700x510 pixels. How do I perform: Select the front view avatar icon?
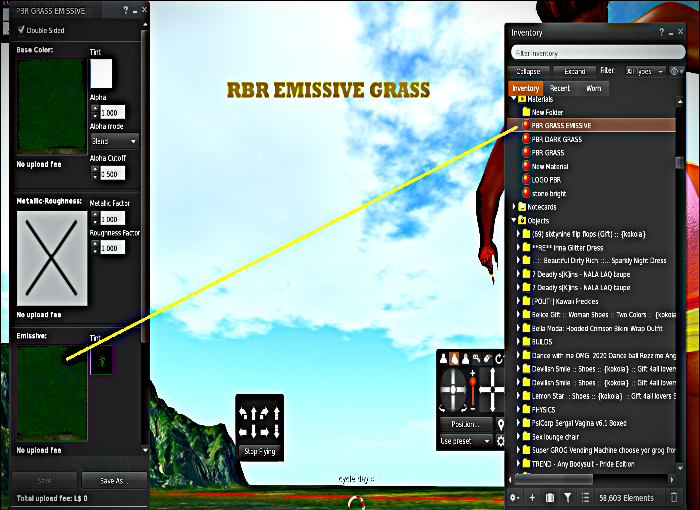point(443,358)
